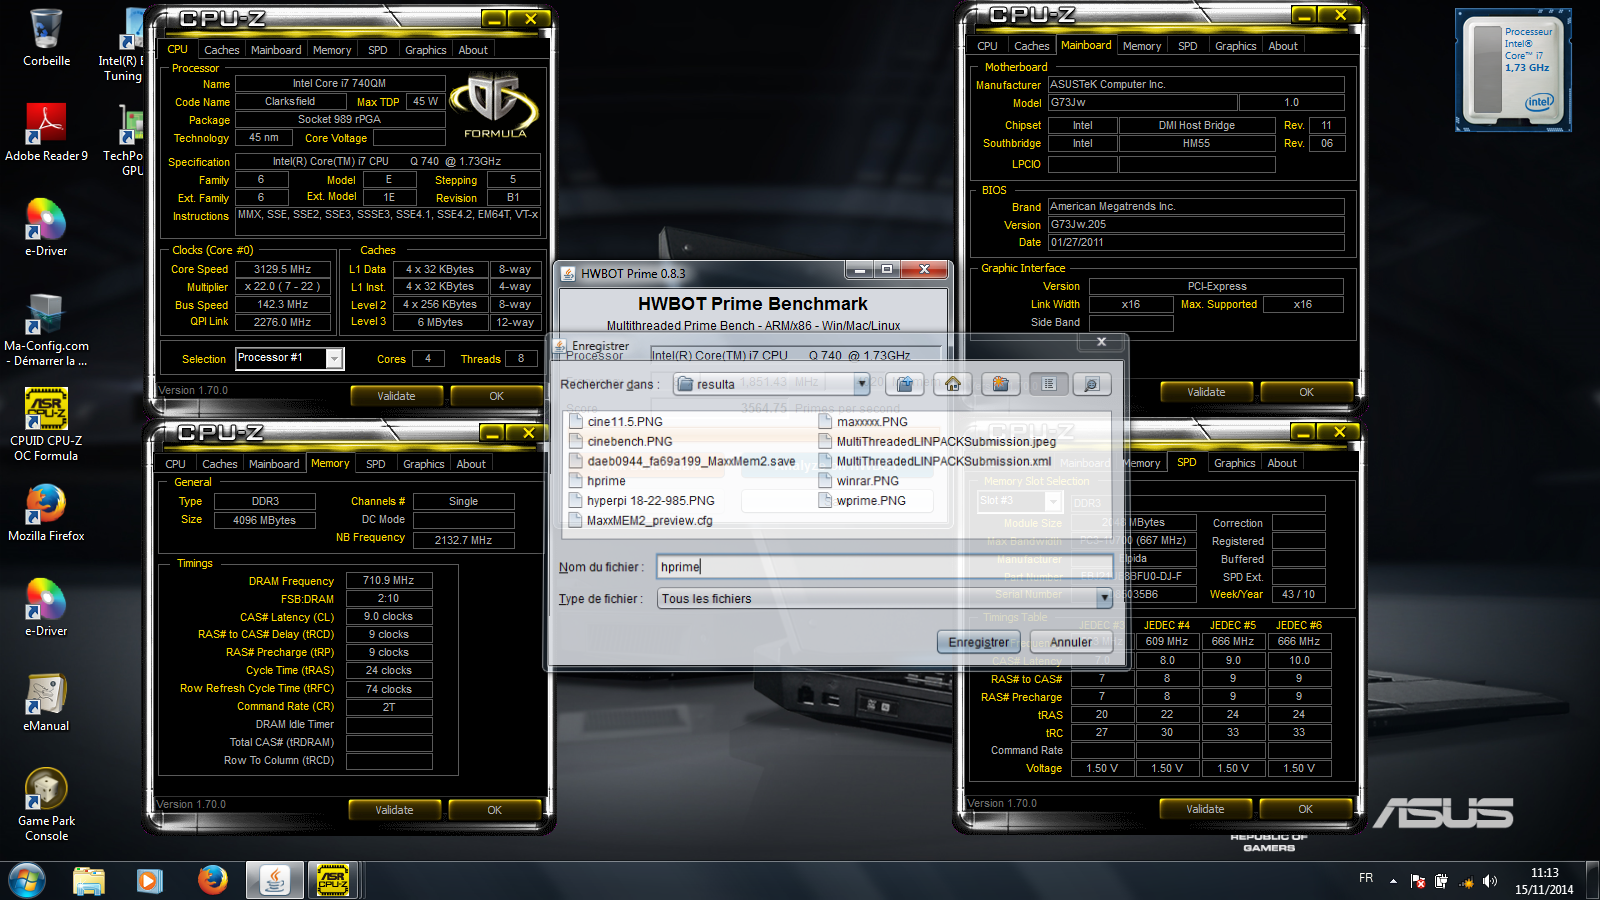This screenshot has height=900, width=1600.
Task: Select daeb0944_fa69a199_MaxxMem2.save in the list
Action: pyautogui.click(x=682, y=462)
